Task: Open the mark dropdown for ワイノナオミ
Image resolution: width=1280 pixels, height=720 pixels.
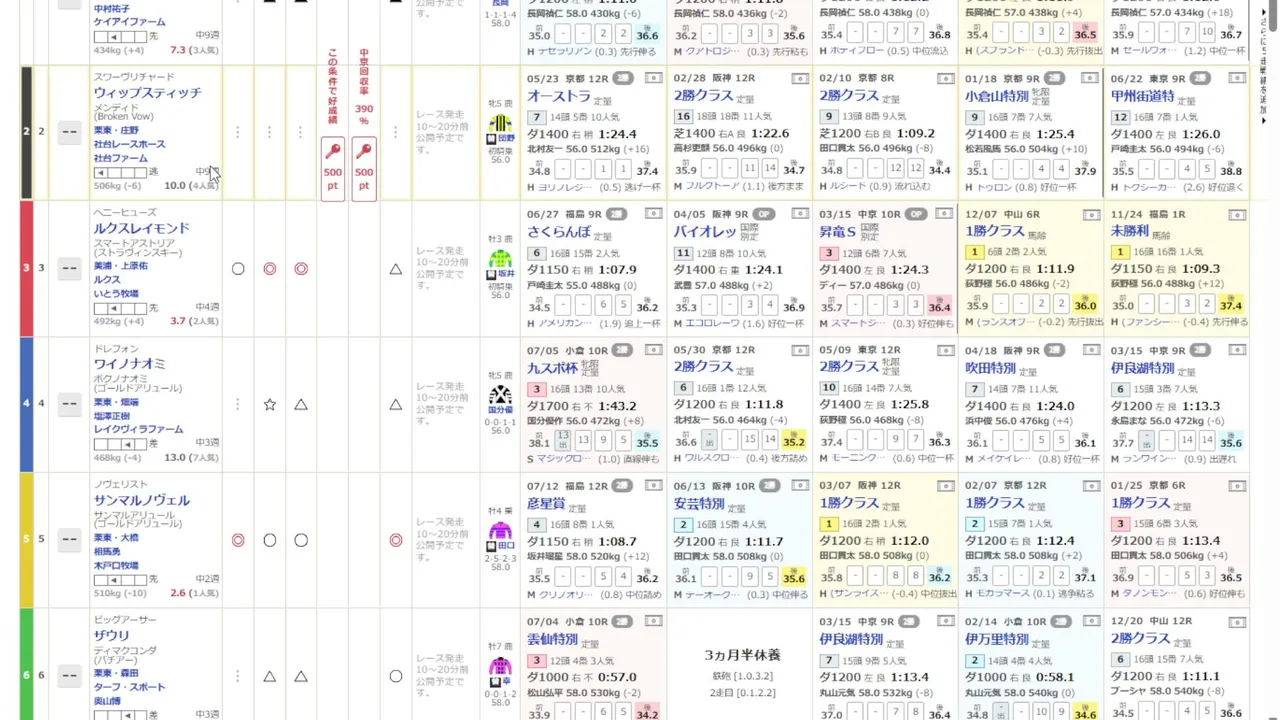Action: click(69, 404)
